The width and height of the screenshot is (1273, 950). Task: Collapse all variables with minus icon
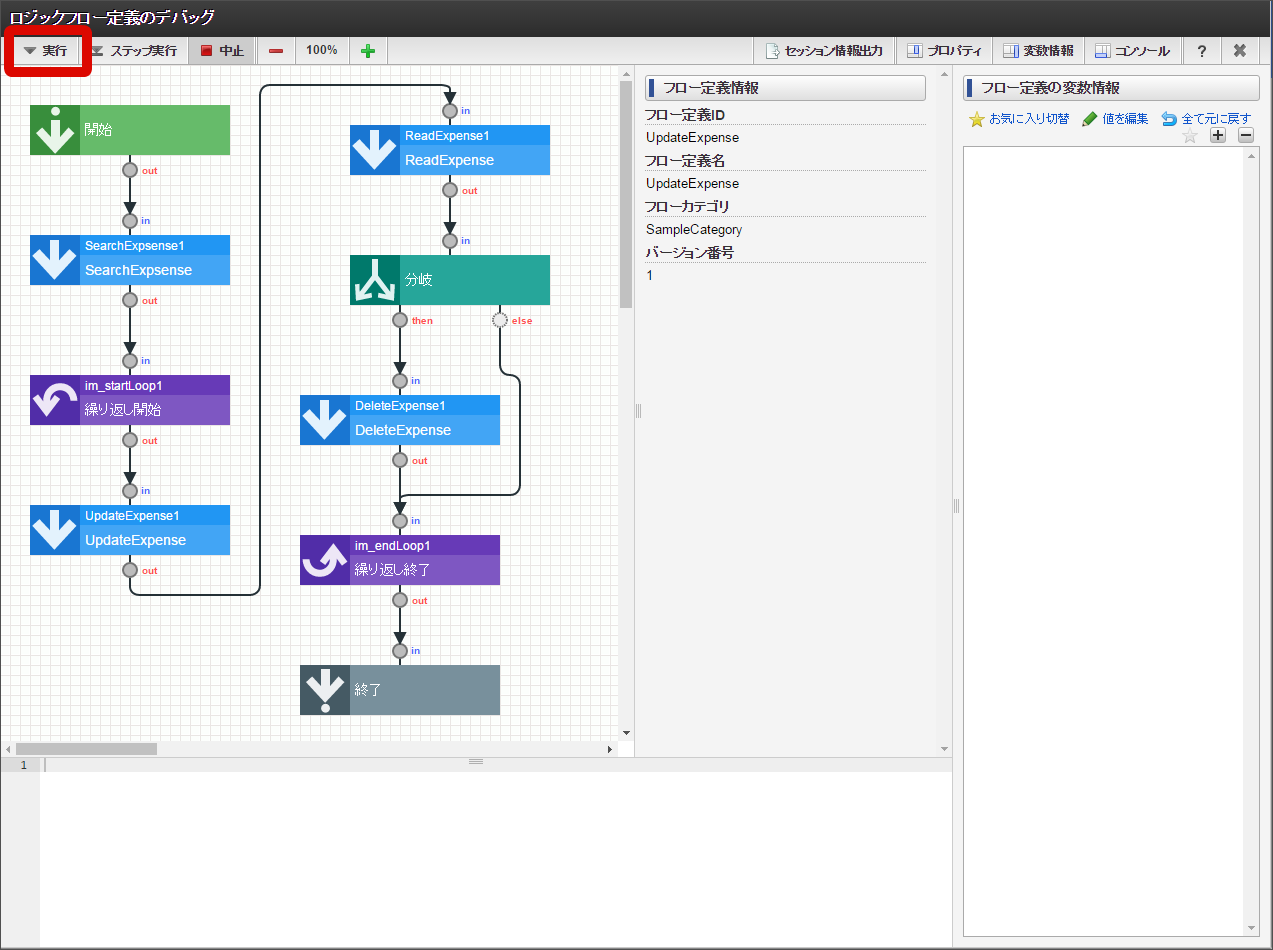(1246, 136)
